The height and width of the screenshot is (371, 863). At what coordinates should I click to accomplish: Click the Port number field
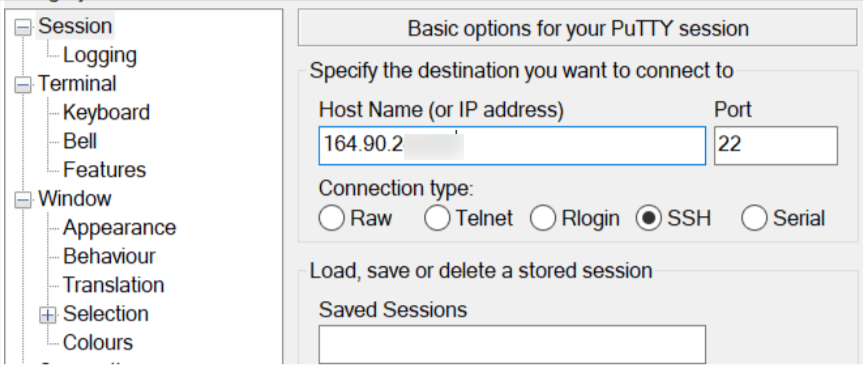776,145
